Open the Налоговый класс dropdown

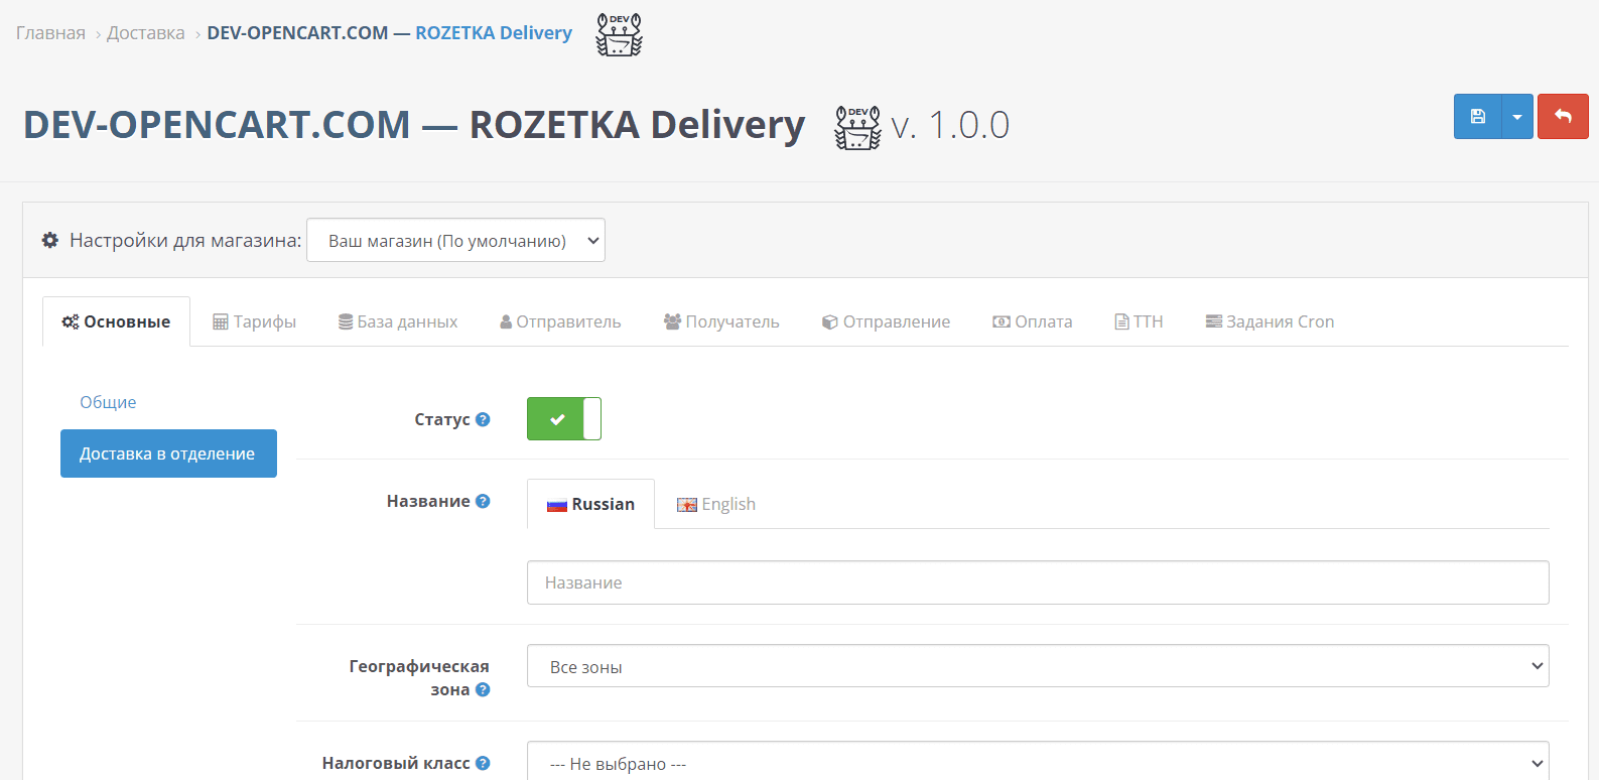[1038, 762]
